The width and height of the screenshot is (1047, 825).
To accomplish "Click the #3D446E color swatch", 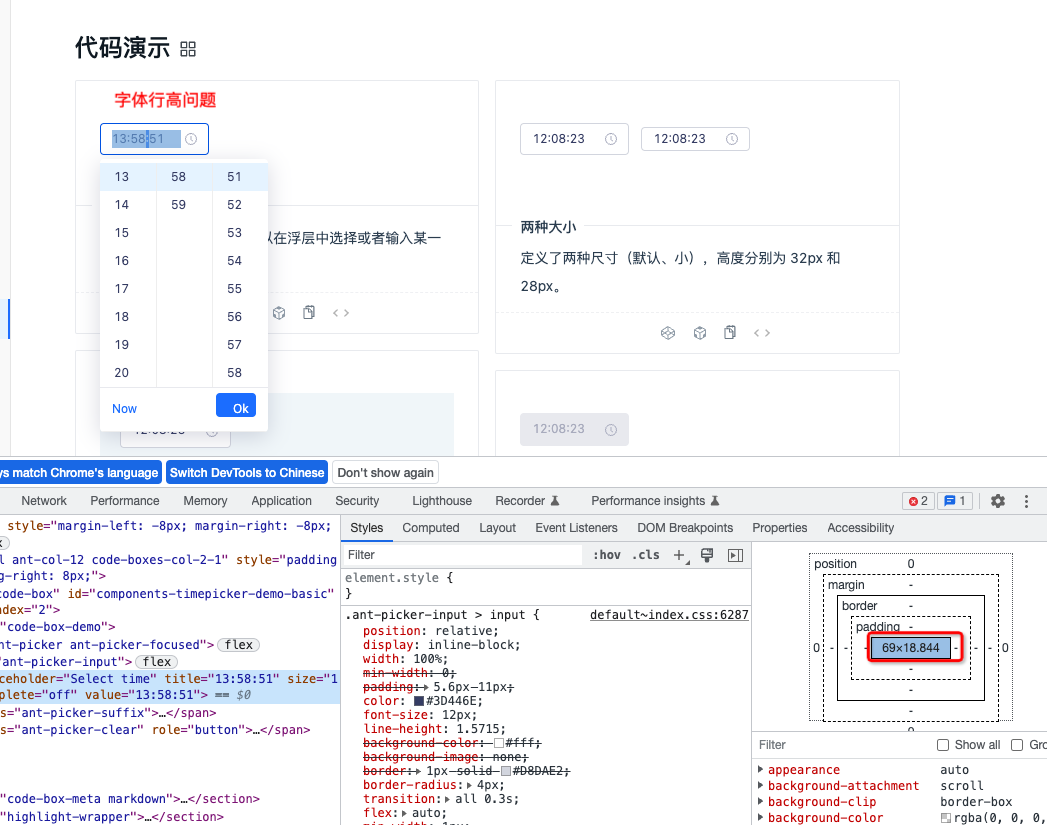I will (x=419, y=701).
